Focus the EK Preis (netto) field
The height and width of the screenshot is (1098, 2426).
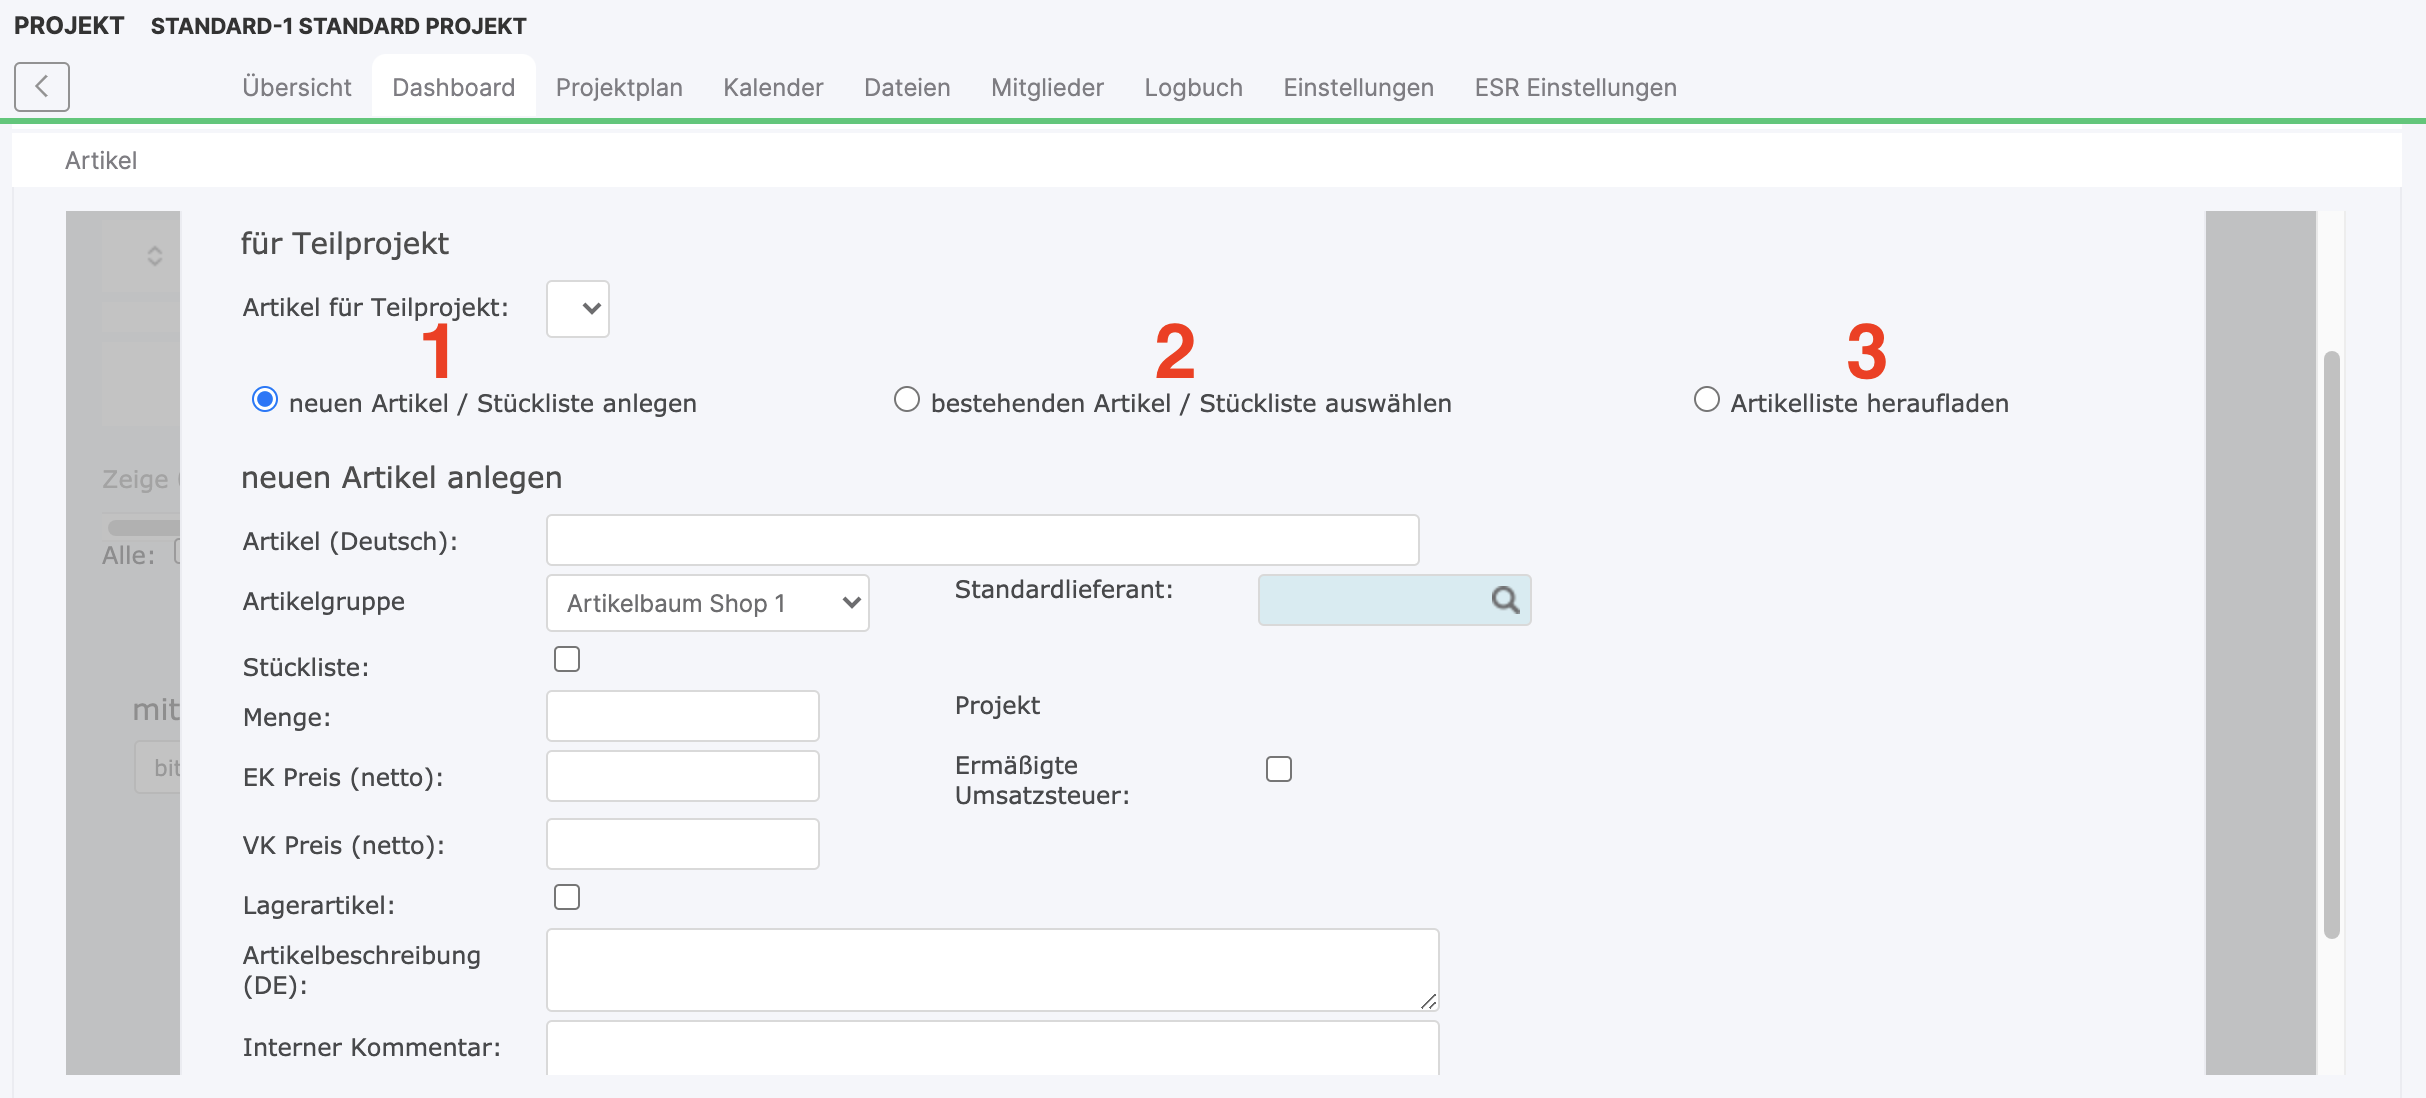pos(682,776)
